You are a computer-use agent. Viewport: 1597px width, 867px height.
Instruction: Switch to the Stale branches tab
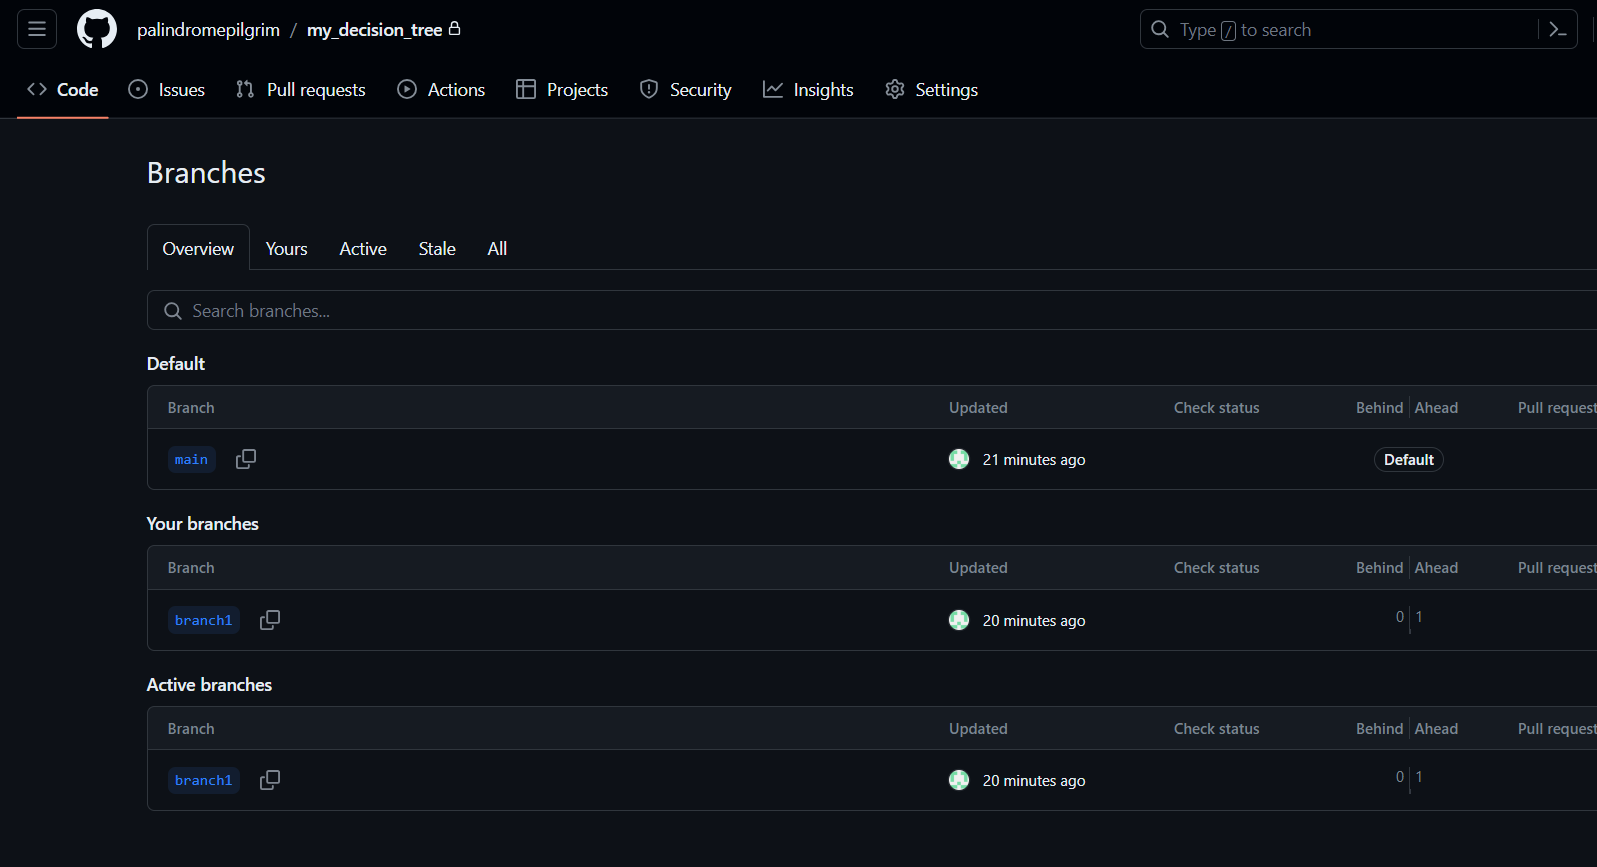coord(437,248)
